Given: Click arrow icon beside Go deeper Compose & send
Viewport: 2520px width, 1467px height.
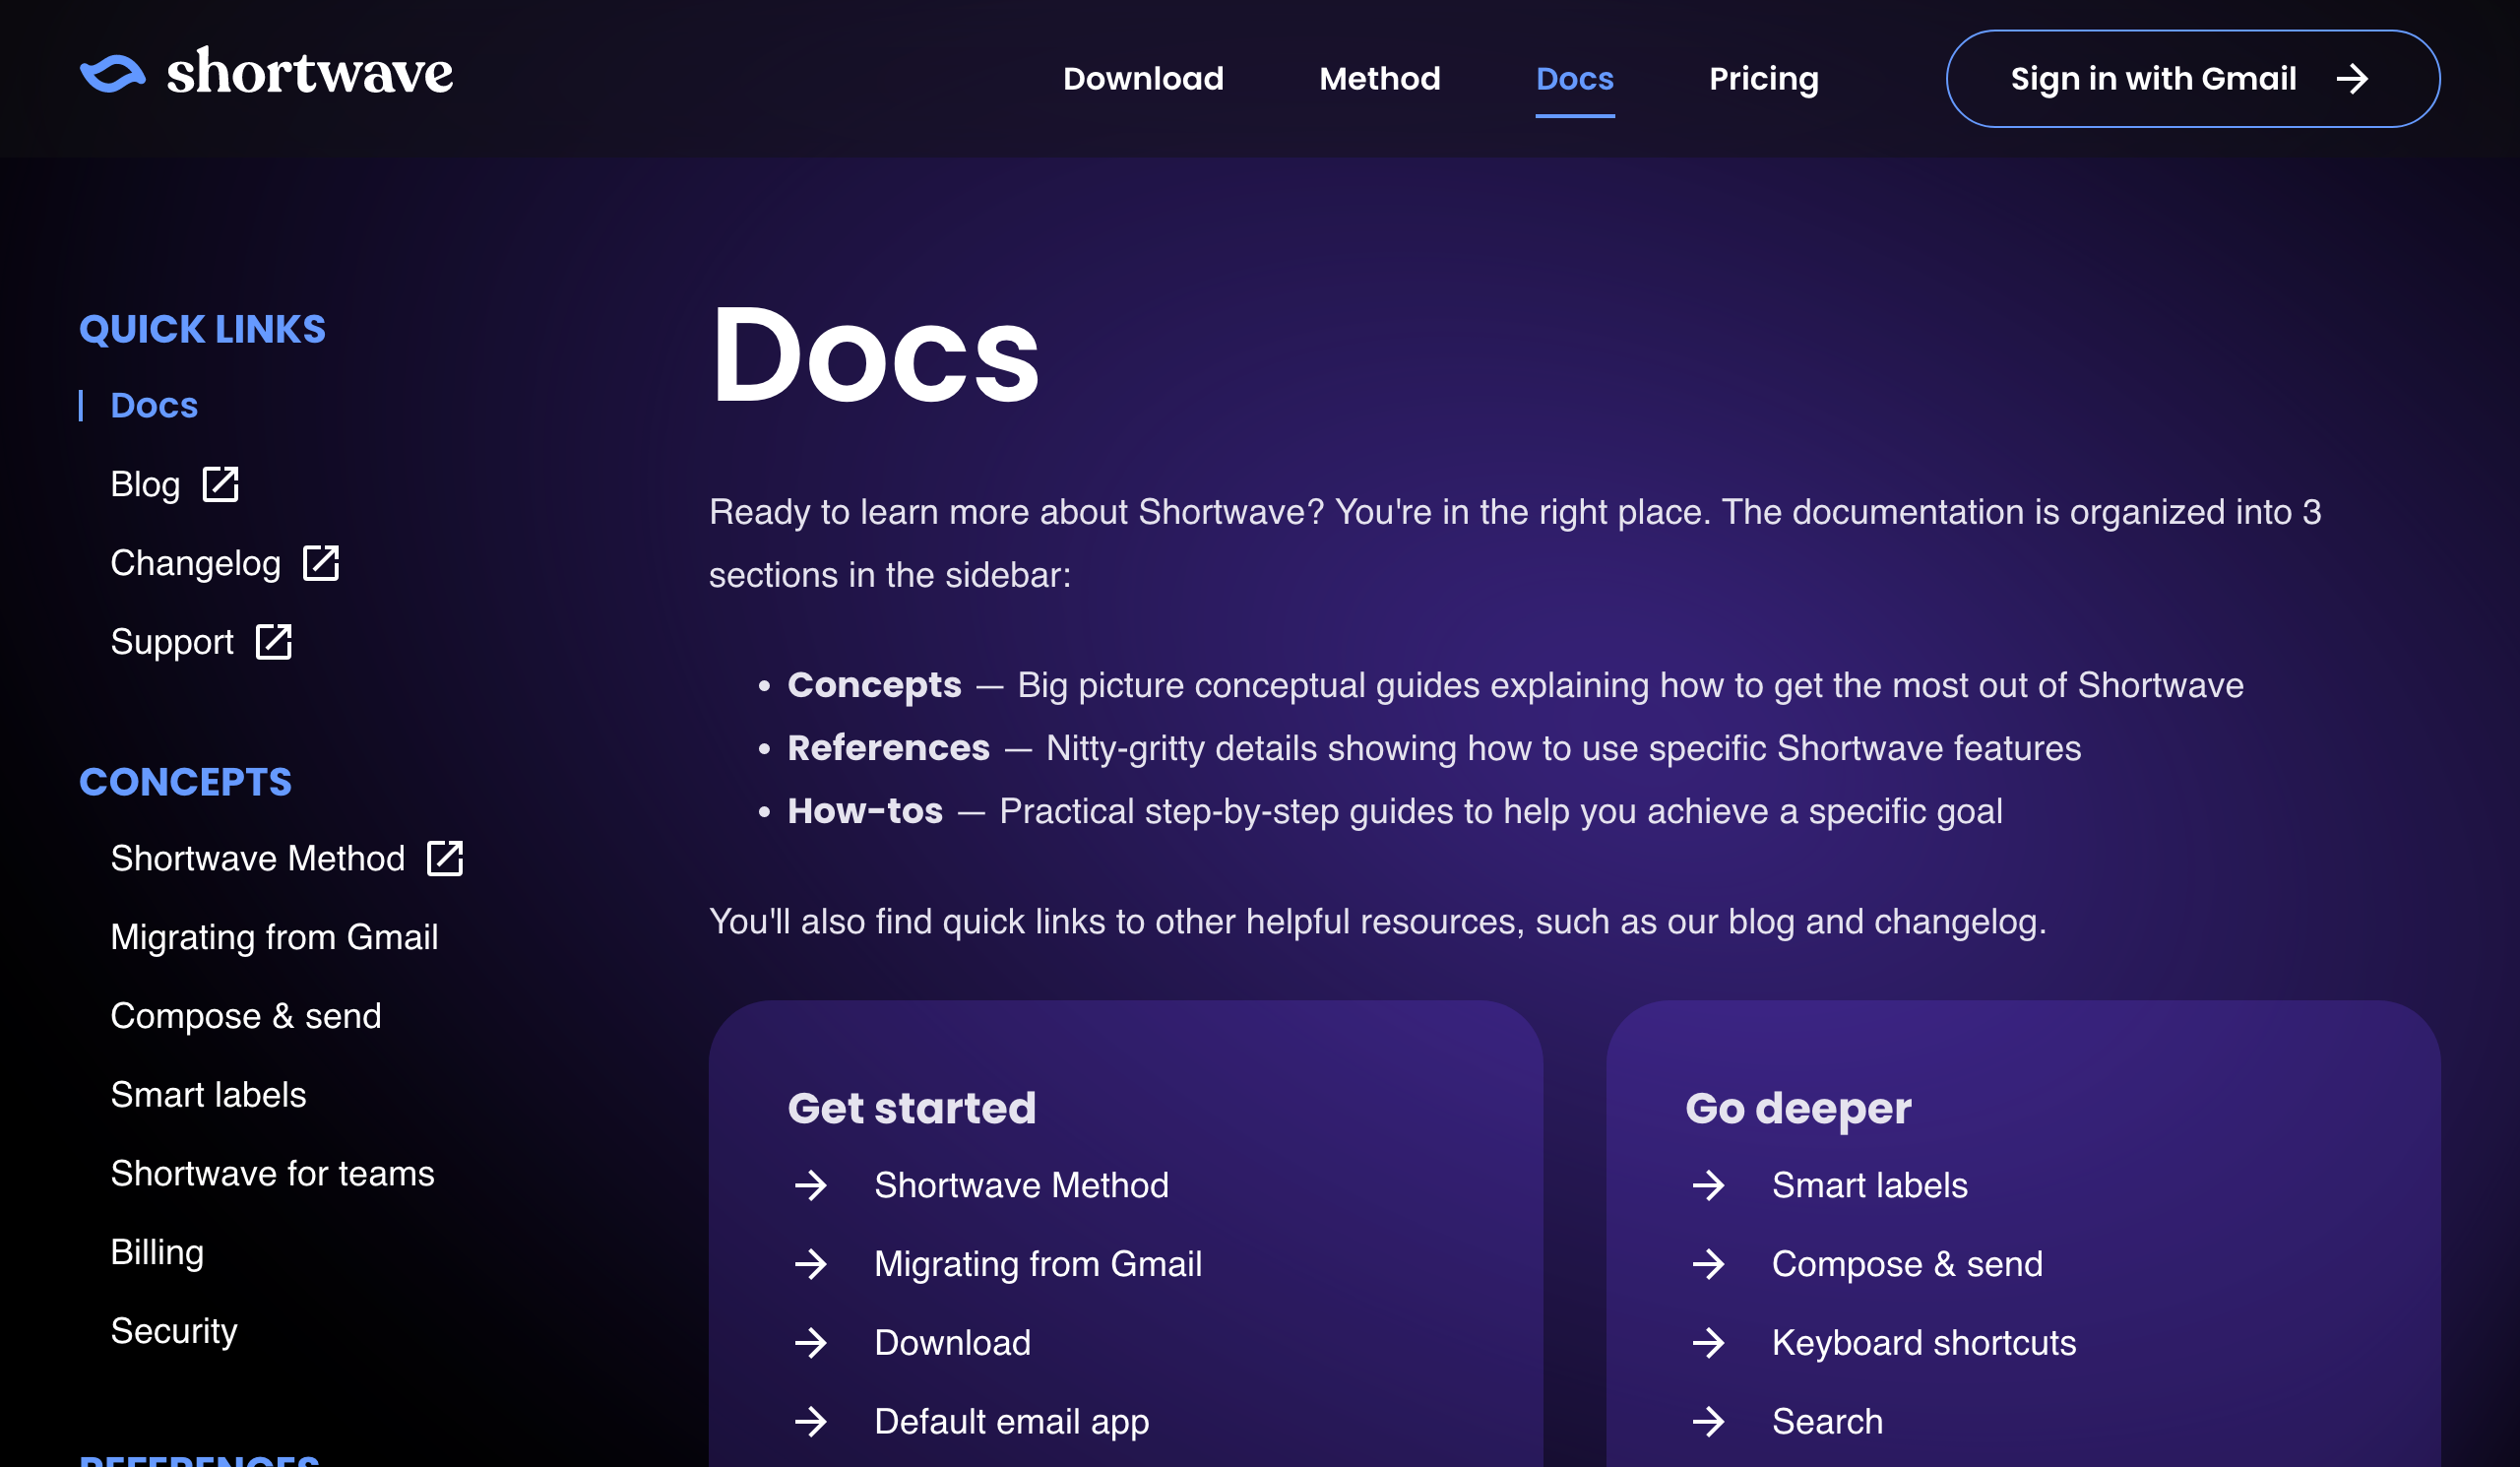Looking at the screenshot, I should [x=1709, y=1264].
